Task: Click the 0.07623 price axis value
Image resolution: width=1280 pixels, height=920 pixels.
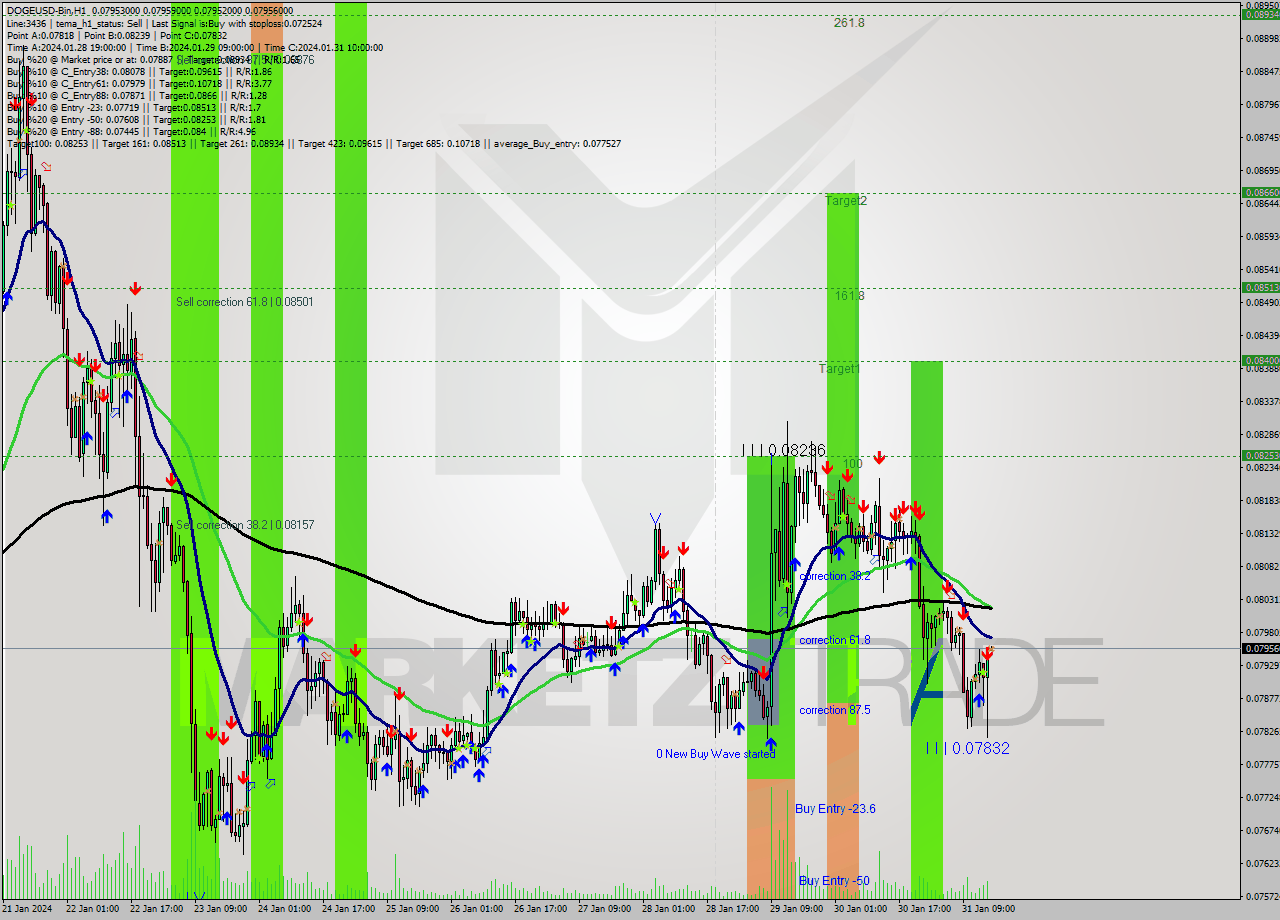Action: (x=1262, y=863)
